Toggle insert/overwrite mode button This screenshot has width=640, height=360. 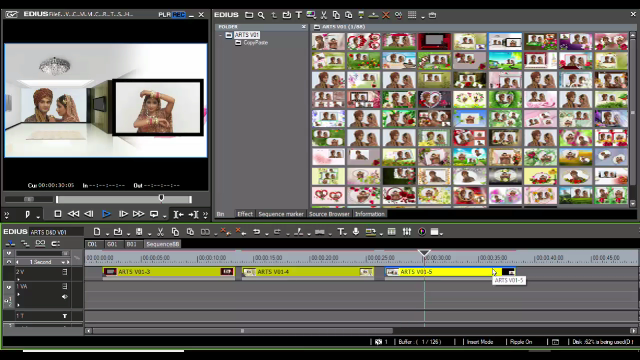10,244
